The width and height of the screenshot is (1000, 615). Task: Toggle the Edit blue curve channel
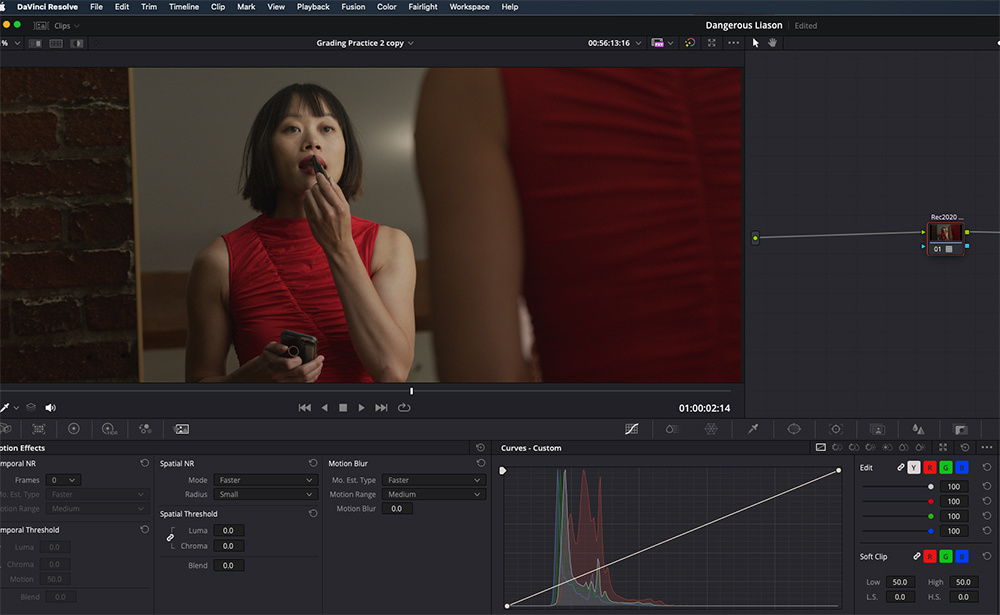click(962, 468)
